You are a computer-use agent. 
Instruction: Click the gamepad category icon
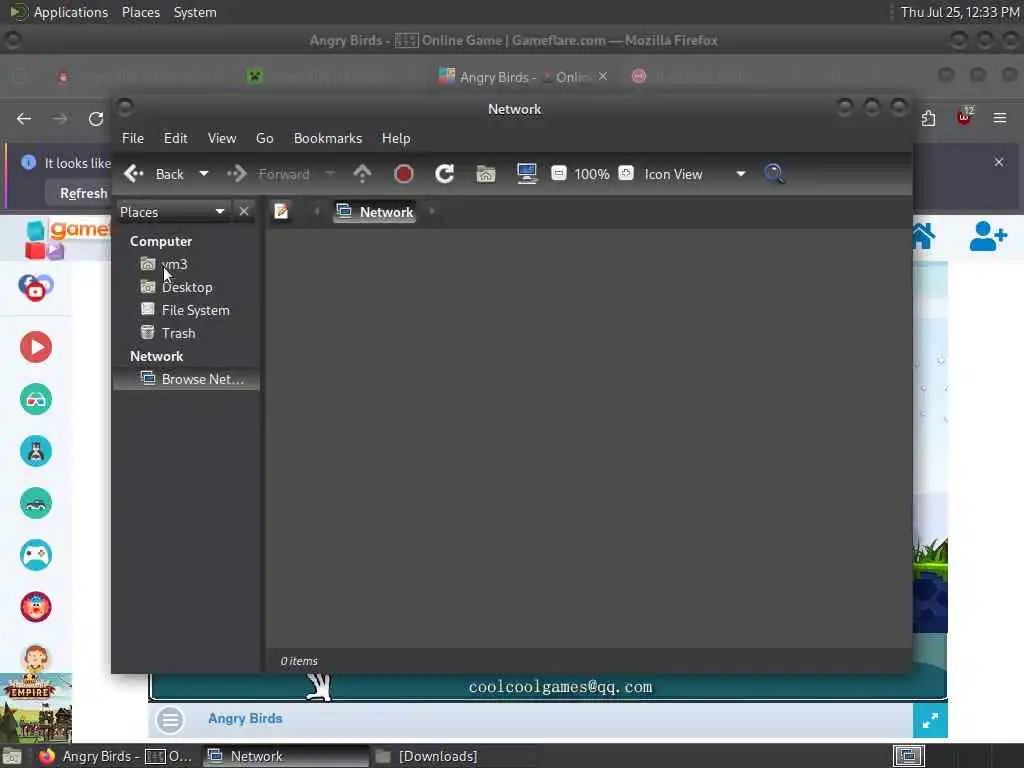click(36, 555)
